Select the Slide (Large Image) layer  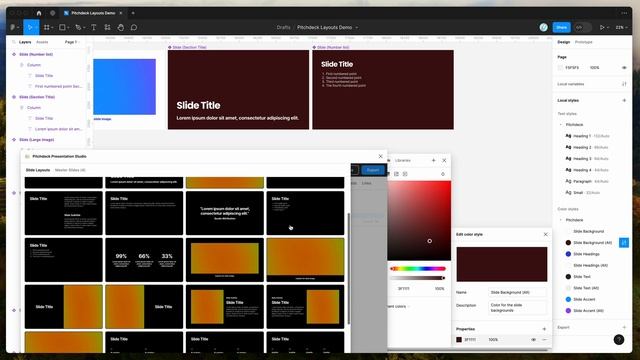pyautogui.click(x=36, y=140)
